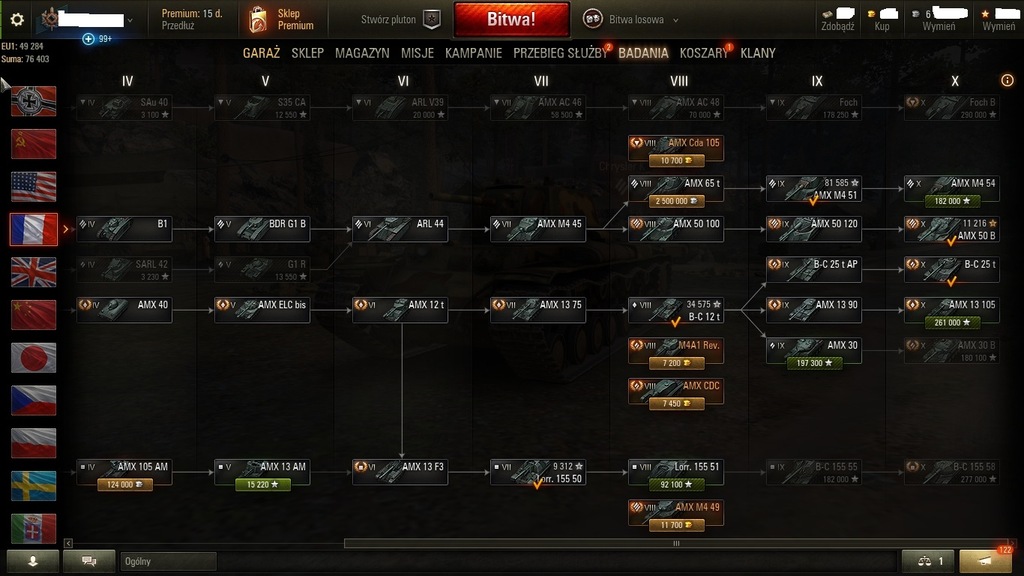Open the contacts icon at bottom left
Screen dimensions: 1024x576
click(x=33, y=561)
